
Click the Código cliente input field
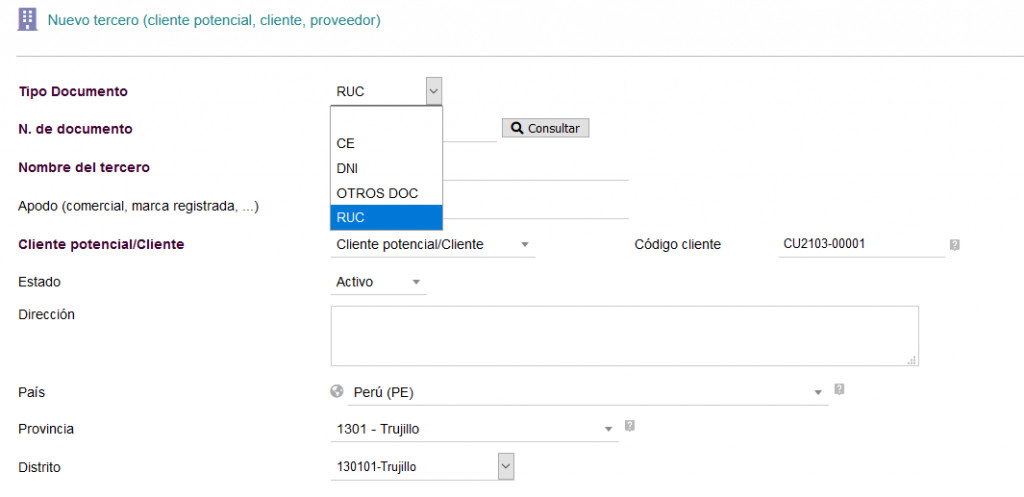(x=860, y=245)
